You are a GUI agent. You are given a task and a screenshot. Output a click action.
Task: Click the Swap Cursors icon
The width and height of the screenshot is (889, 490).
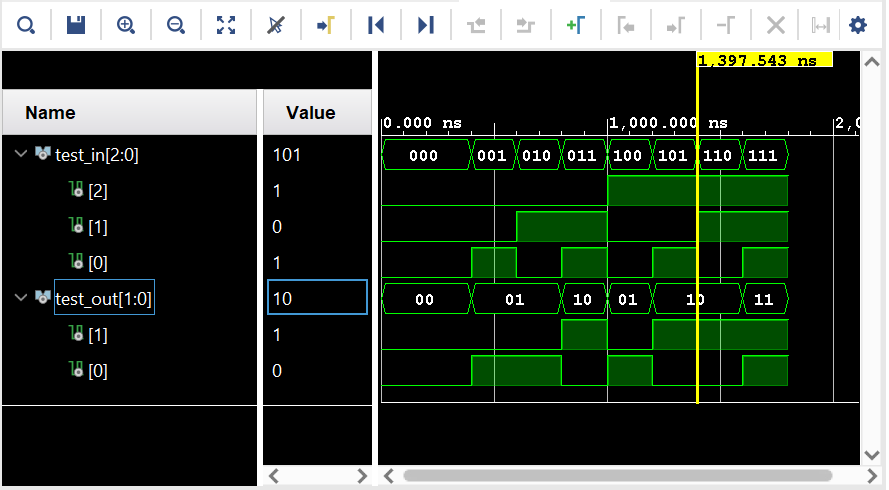(725, 25)
